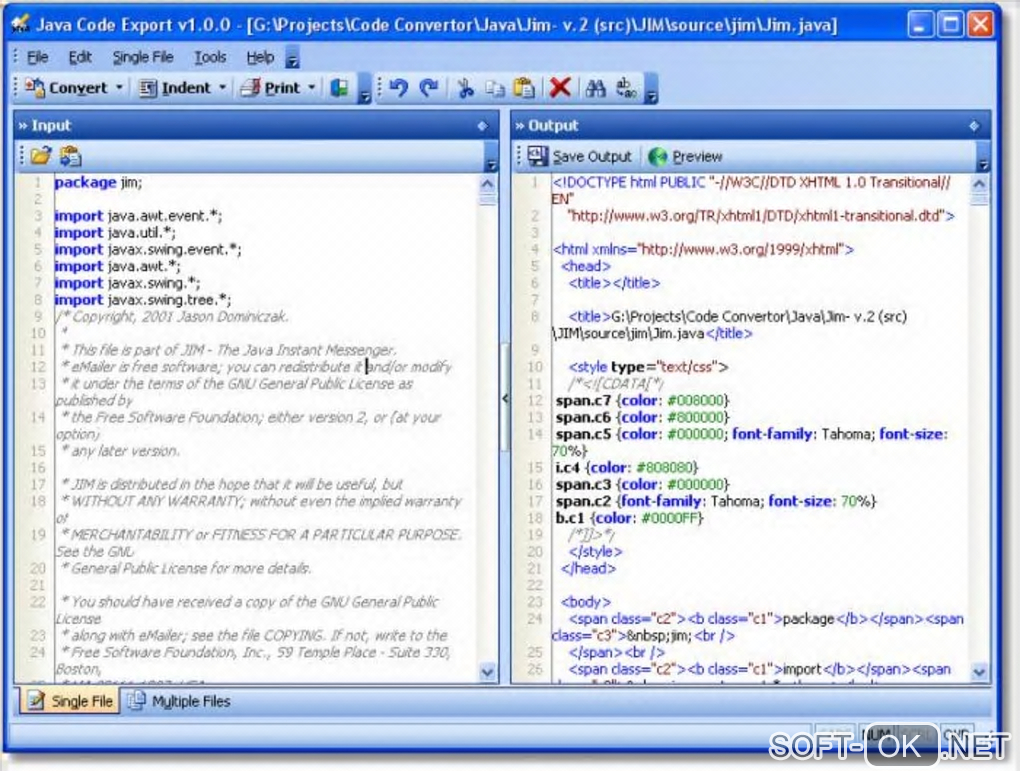Maximize the Java Code Export window

point(950,25)
